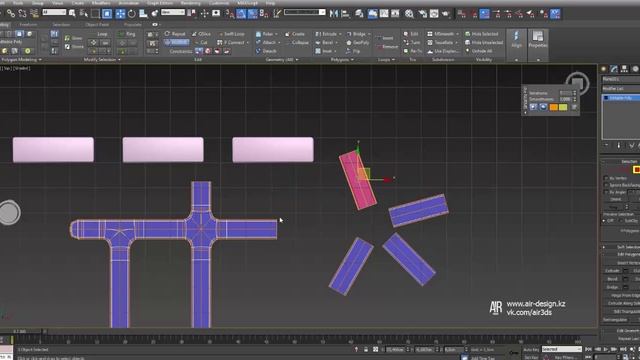
Task: Activate the Select Object tool
Action: click(72, 13)
